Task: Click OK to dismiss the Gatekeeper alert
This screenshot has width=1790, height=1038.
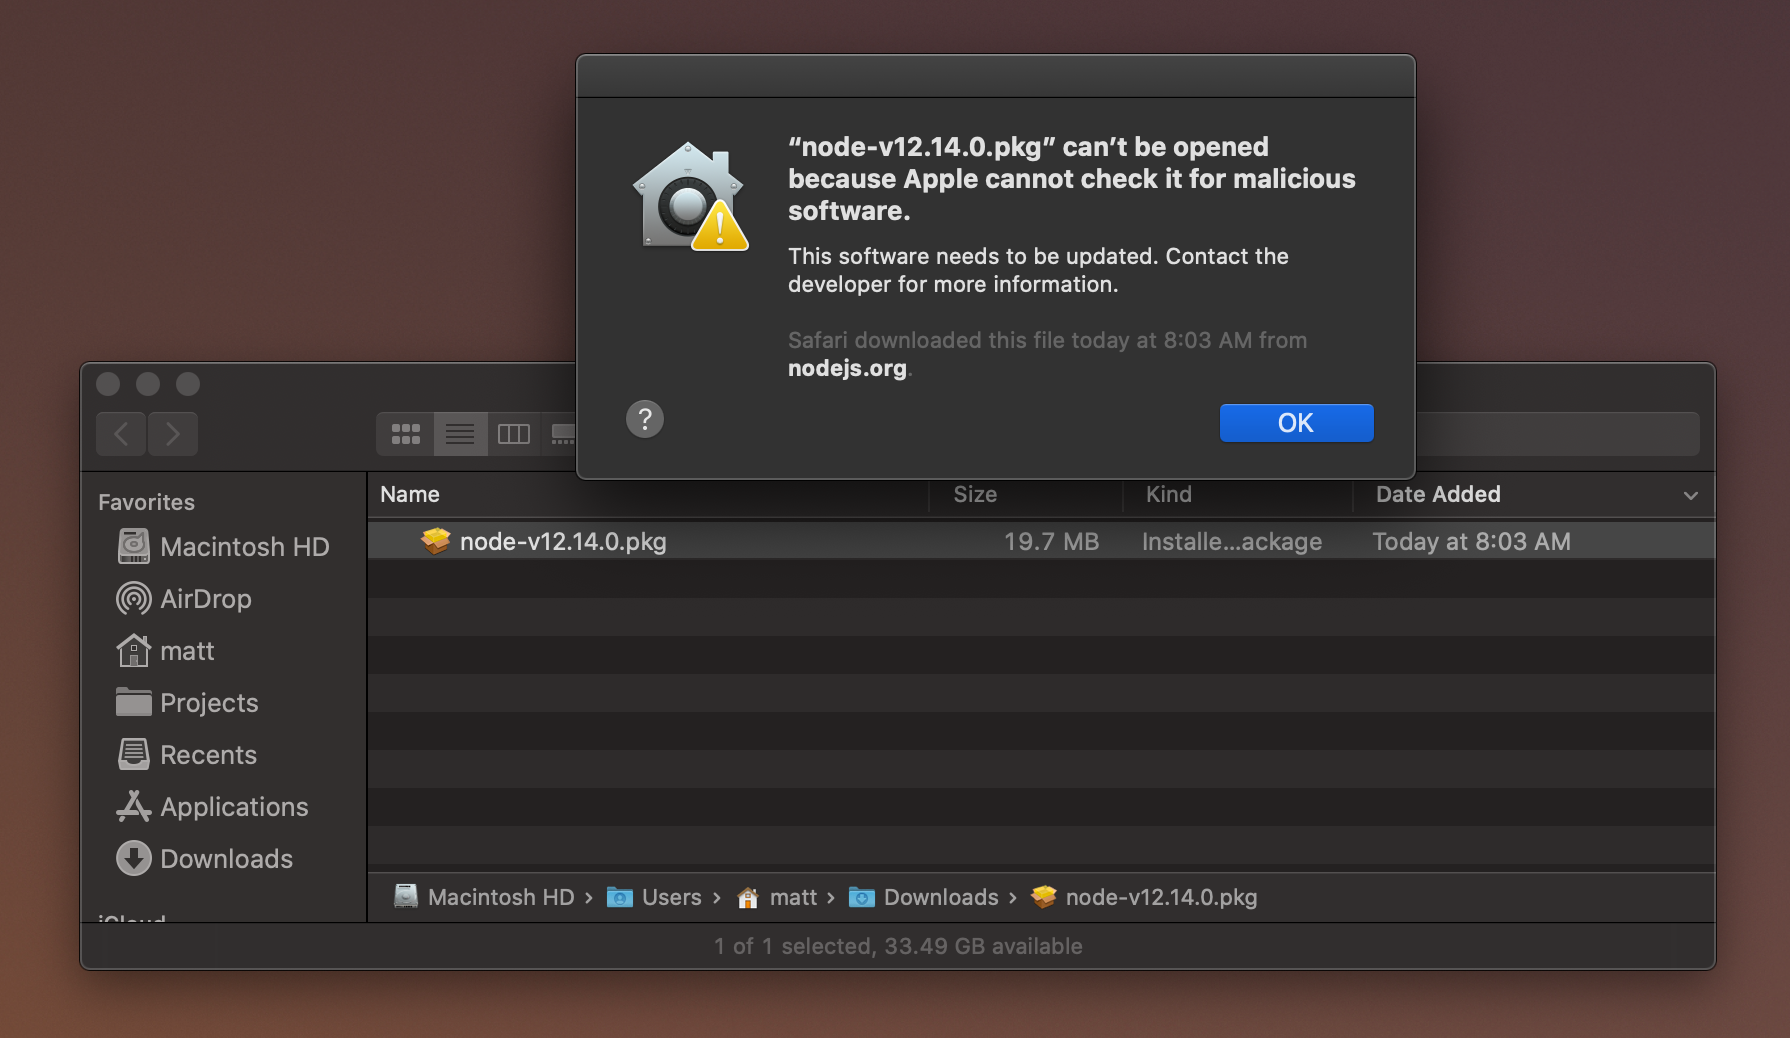Action: (1296, 423)
